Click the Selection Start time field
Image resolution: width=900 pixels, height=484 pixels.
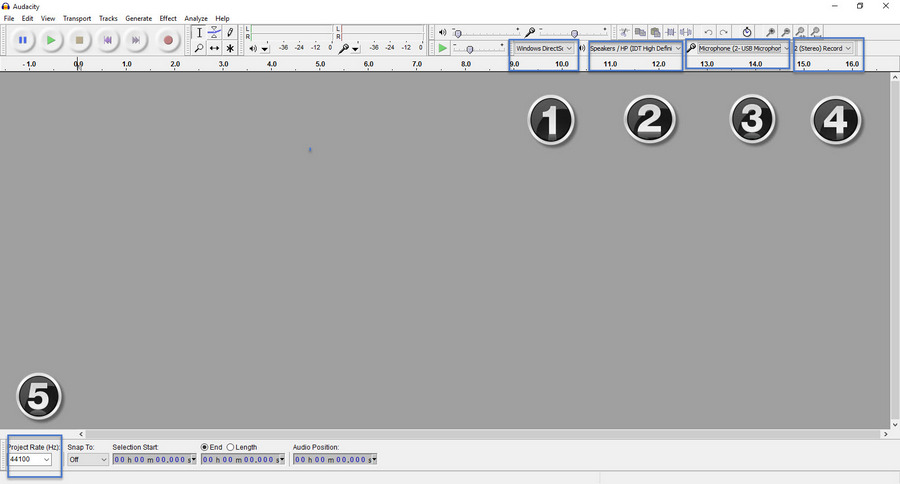click(x=154, y=459)
